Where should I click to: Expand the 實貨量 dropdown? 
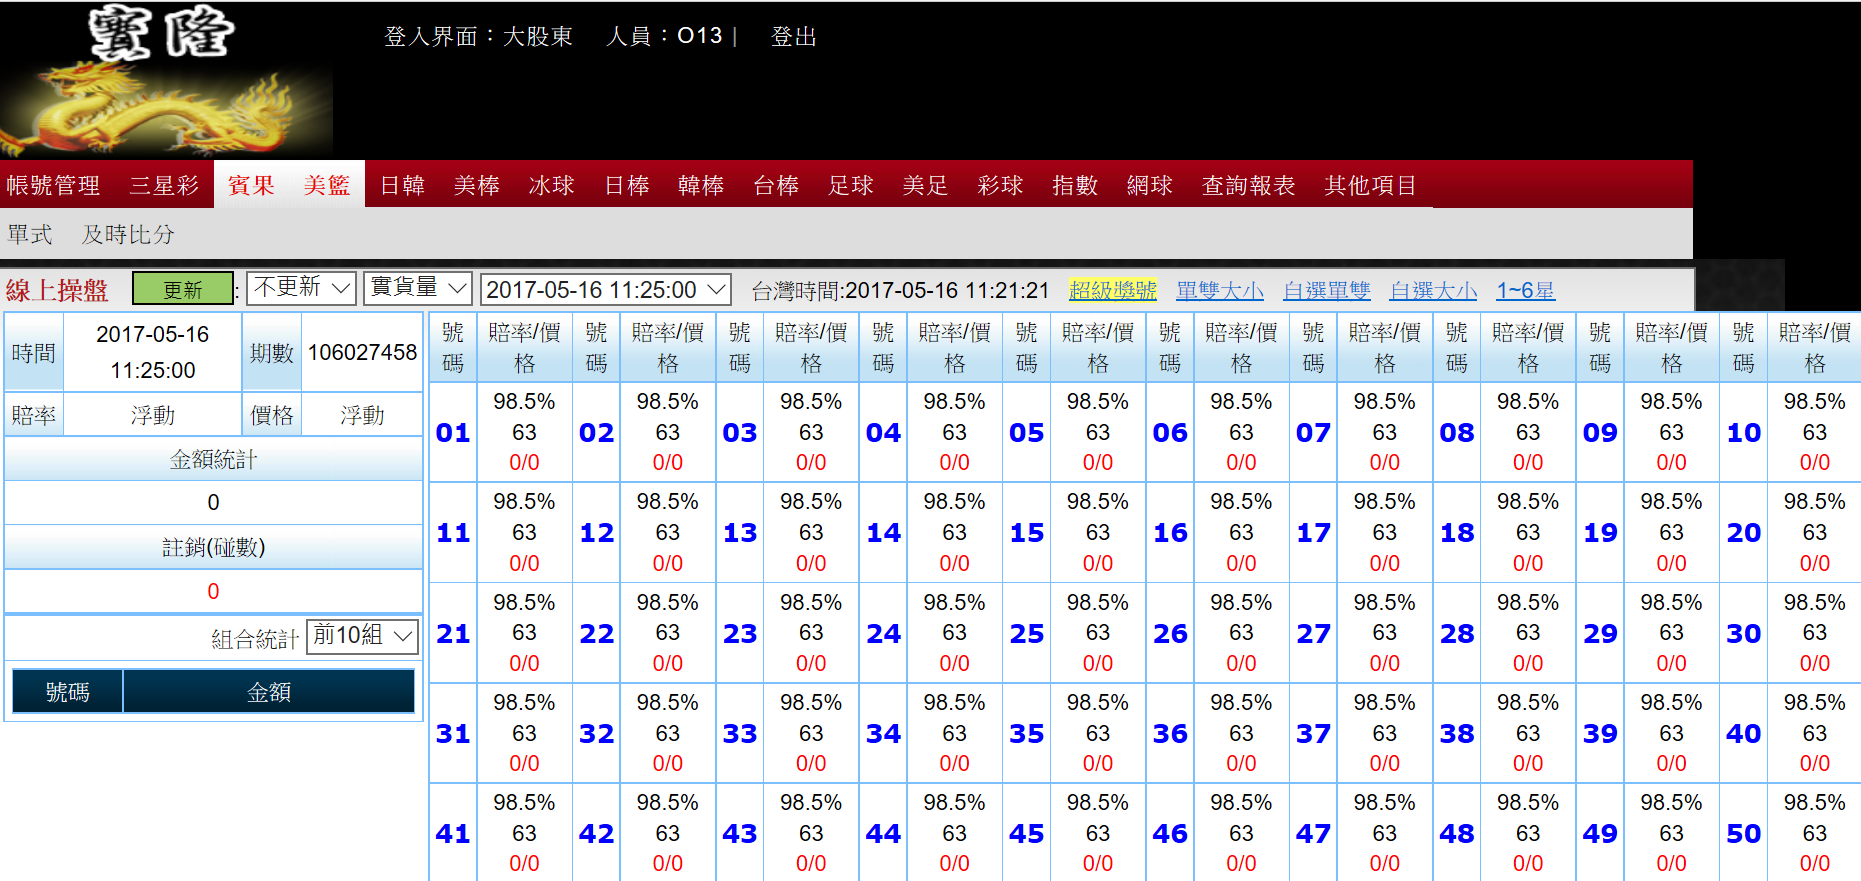pos(418,288)
